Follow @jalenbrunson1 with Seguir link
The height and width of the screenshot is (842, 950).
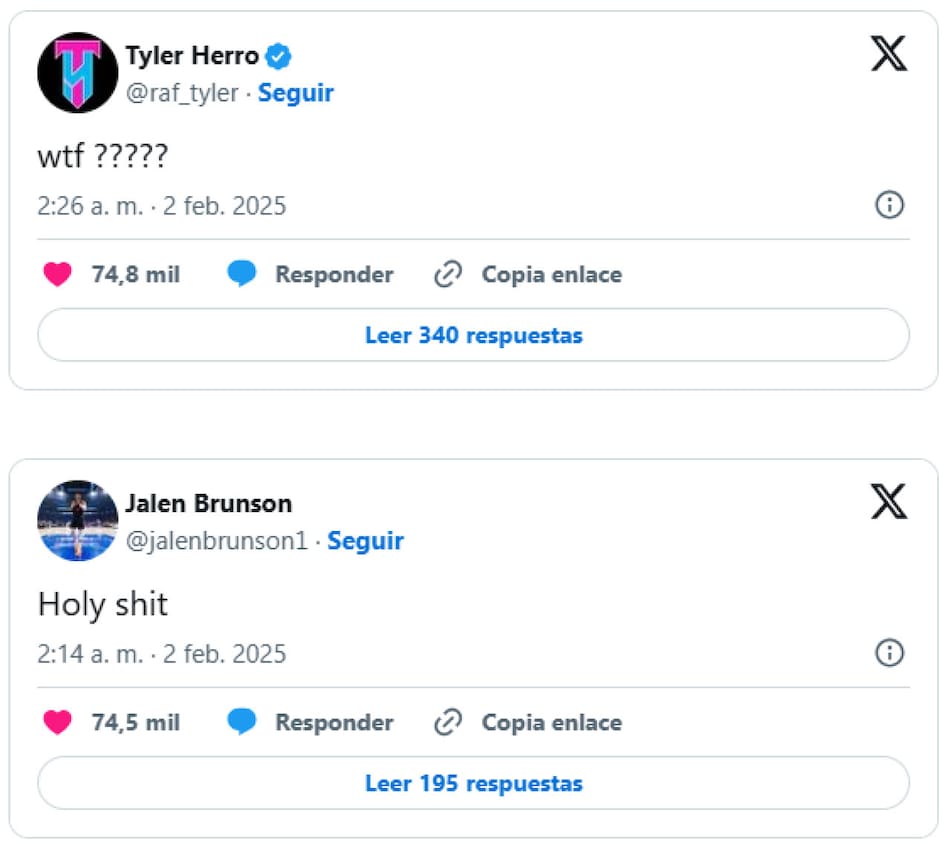click(366, 541)
